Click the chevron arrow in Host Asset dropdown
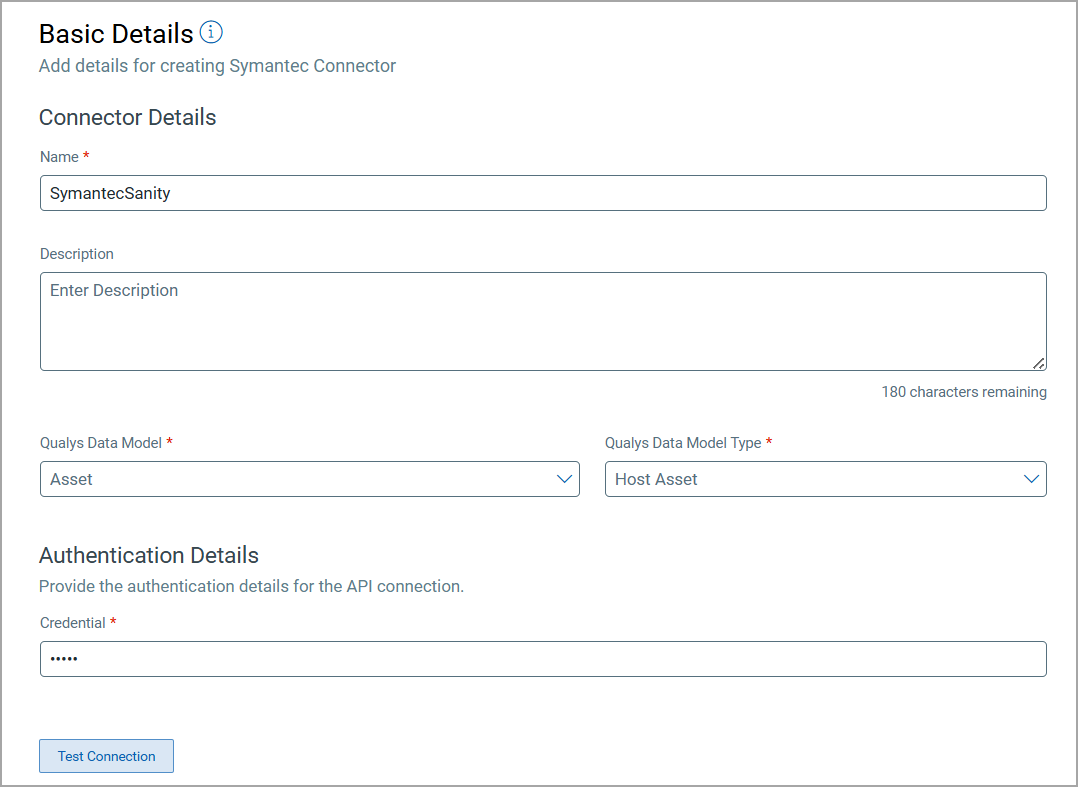The width and height of the screenshot is (1078, 787). click(x=1032, y=479)
